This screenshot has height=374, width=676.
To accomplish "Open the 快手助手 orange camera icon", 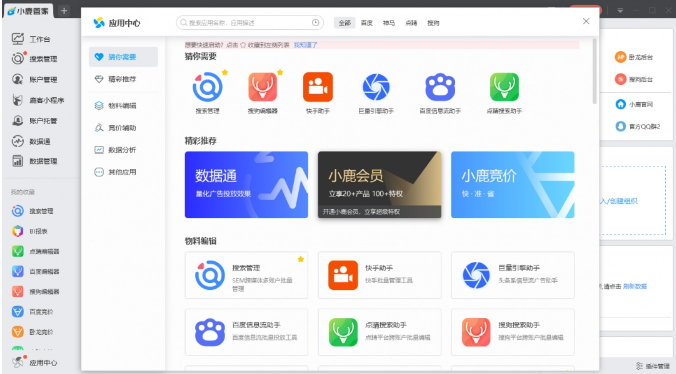I will click(x=318, y=87).
